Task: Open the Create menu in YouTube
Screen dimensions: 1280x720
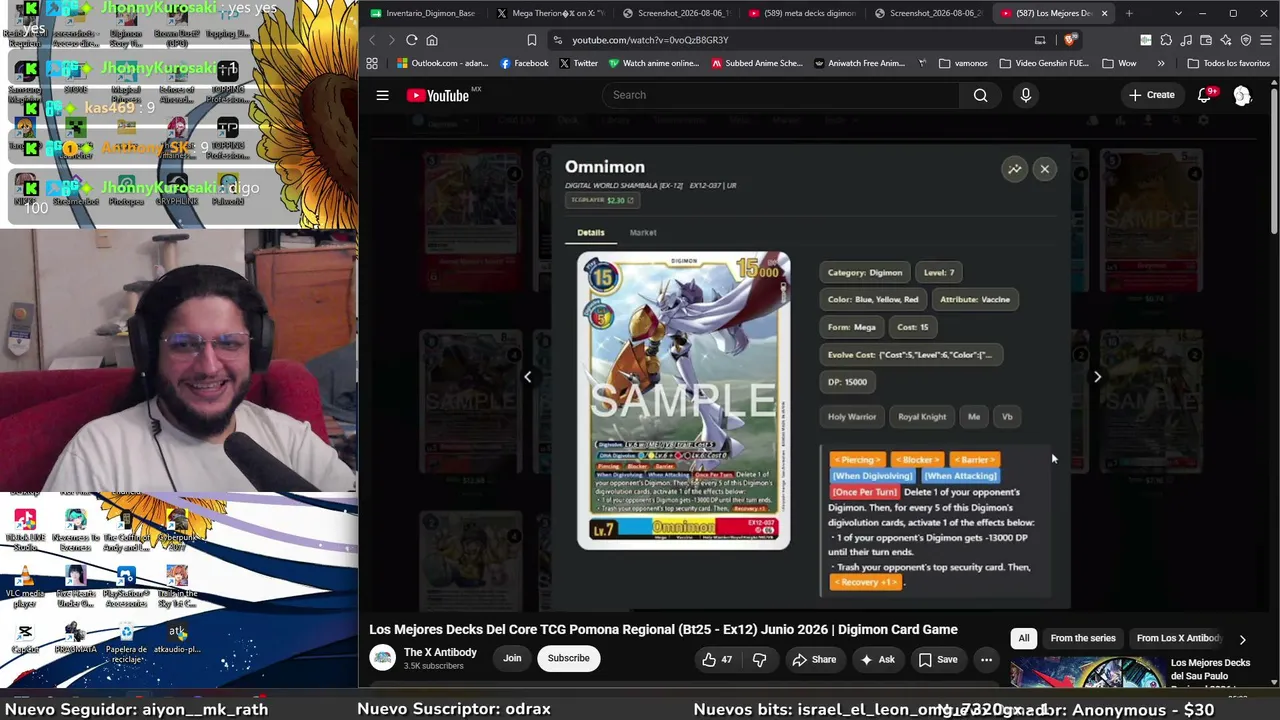Action: 1152,95
